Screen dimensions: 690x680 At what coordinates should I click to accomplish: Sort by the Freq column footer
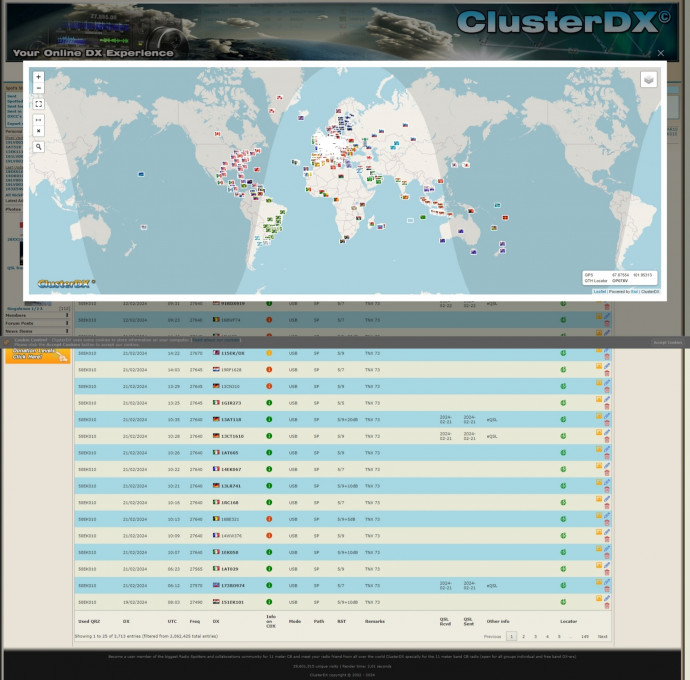tap(195, 621)
